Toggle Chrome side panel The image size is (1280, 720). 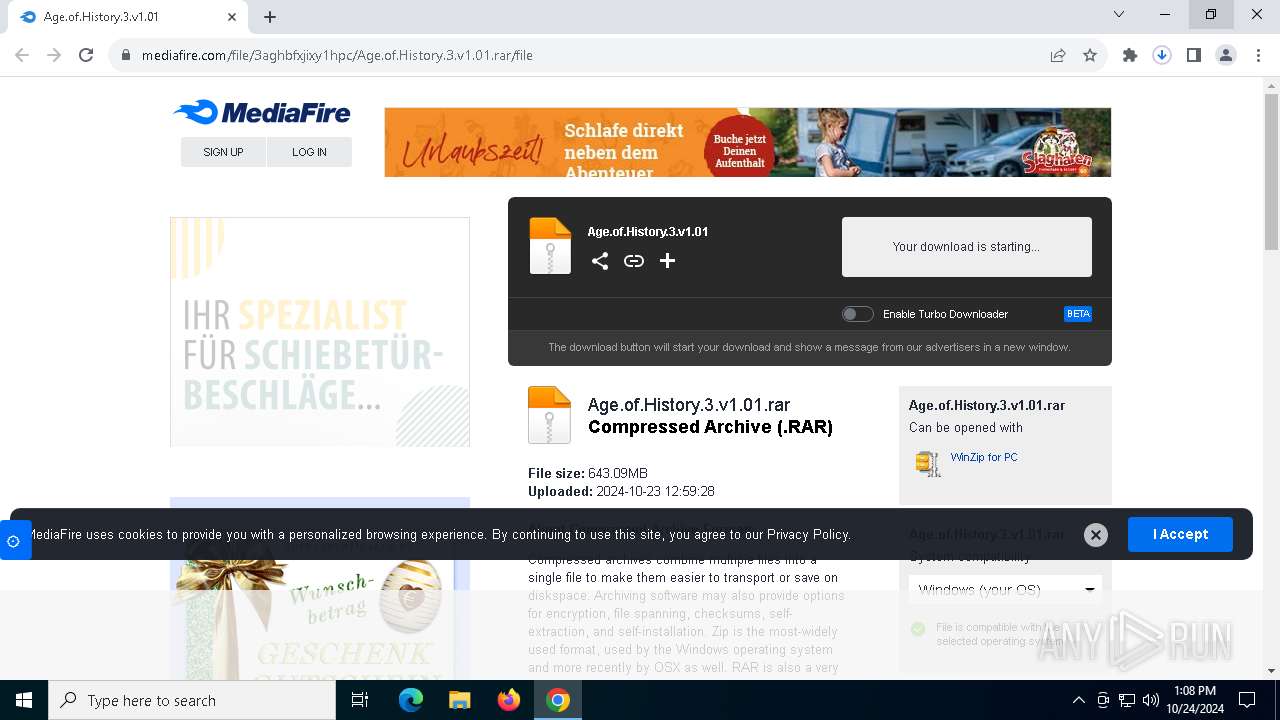pyautogui.click(x=1194, y=55)
